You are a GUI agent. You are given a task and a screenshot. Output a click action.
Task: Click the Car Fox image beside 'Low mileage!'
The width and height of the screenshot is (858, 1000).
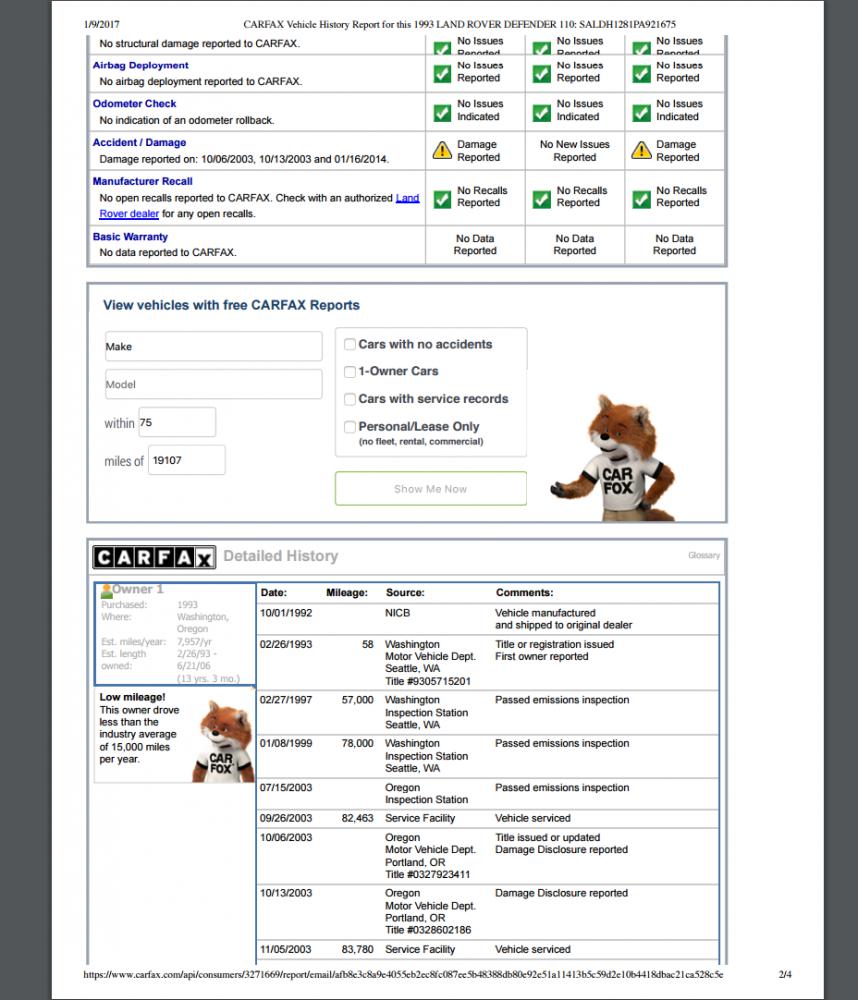224,742
